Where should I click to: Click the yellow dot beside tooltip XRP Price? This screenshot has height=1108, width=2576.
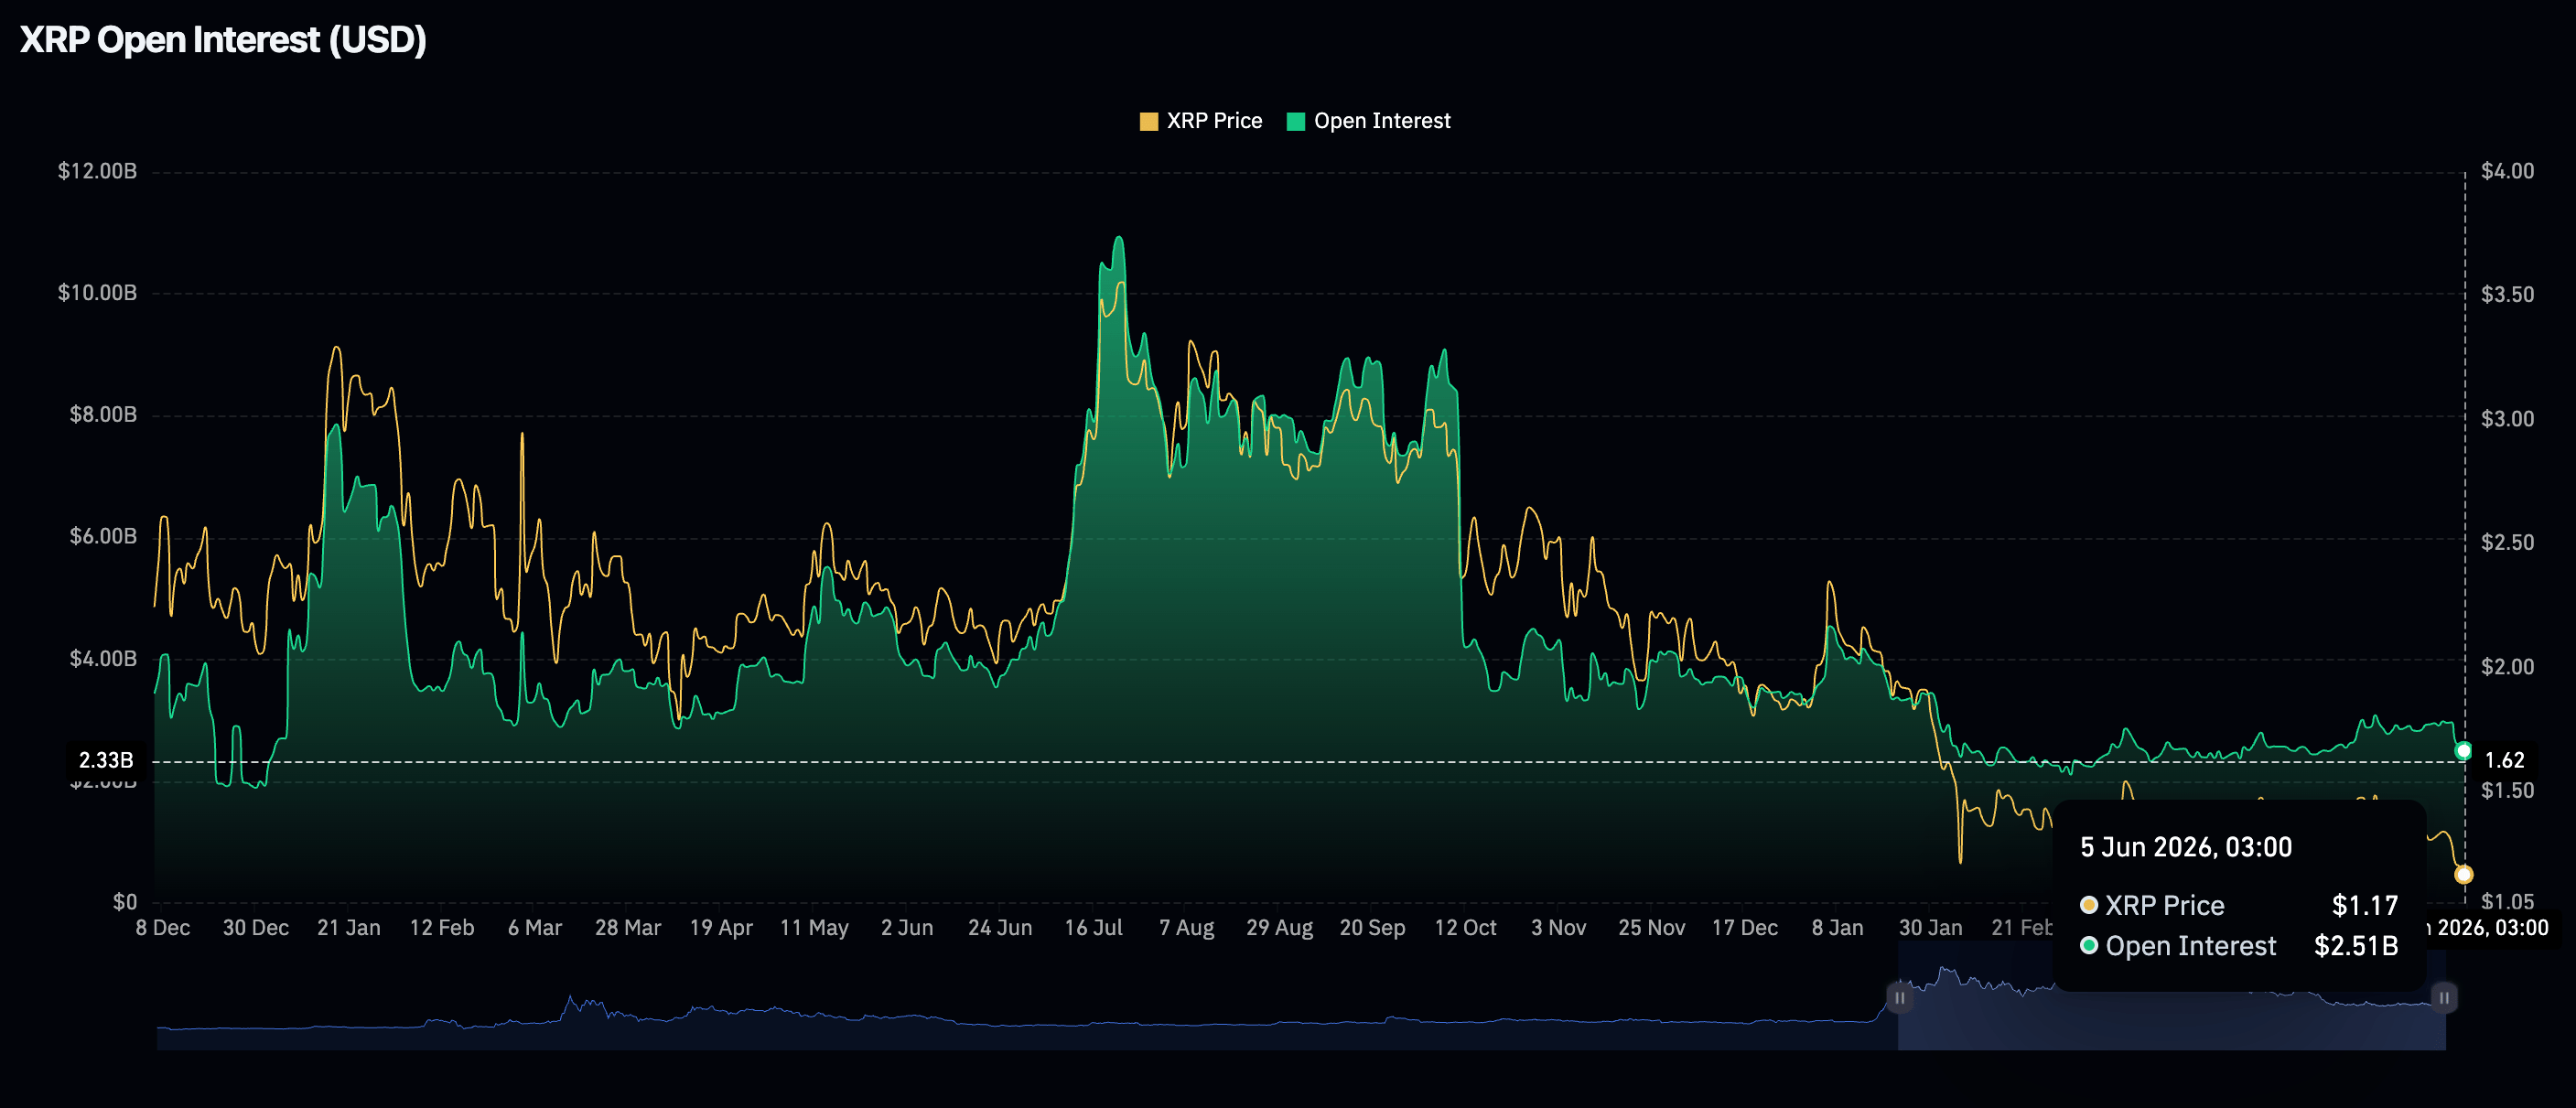[2089, 905]
